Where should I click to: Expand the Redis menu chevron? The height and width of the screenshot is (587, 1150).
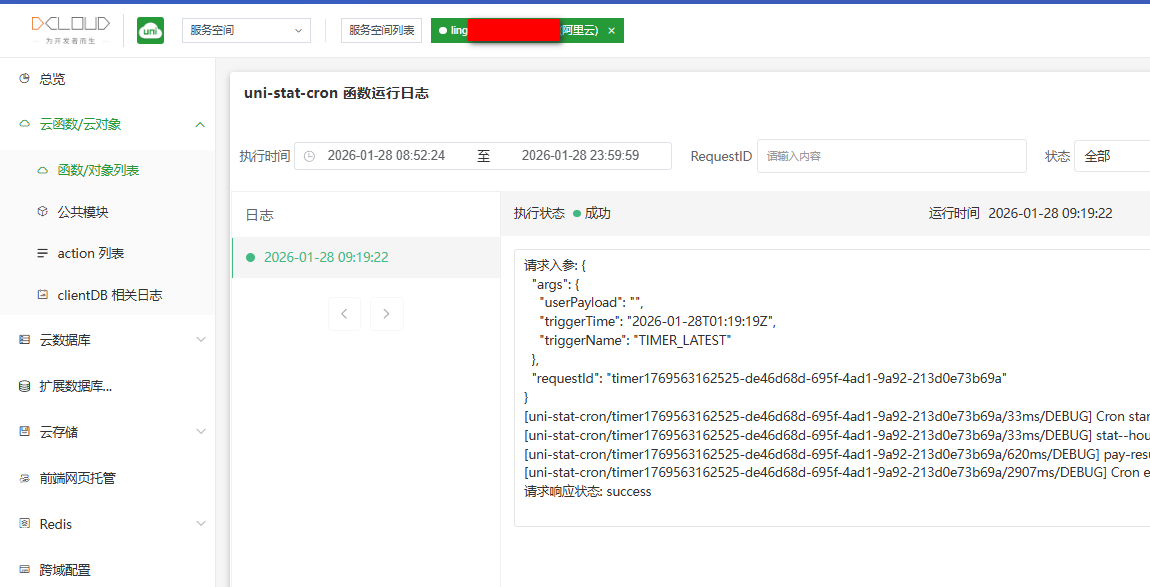[200, 524]
